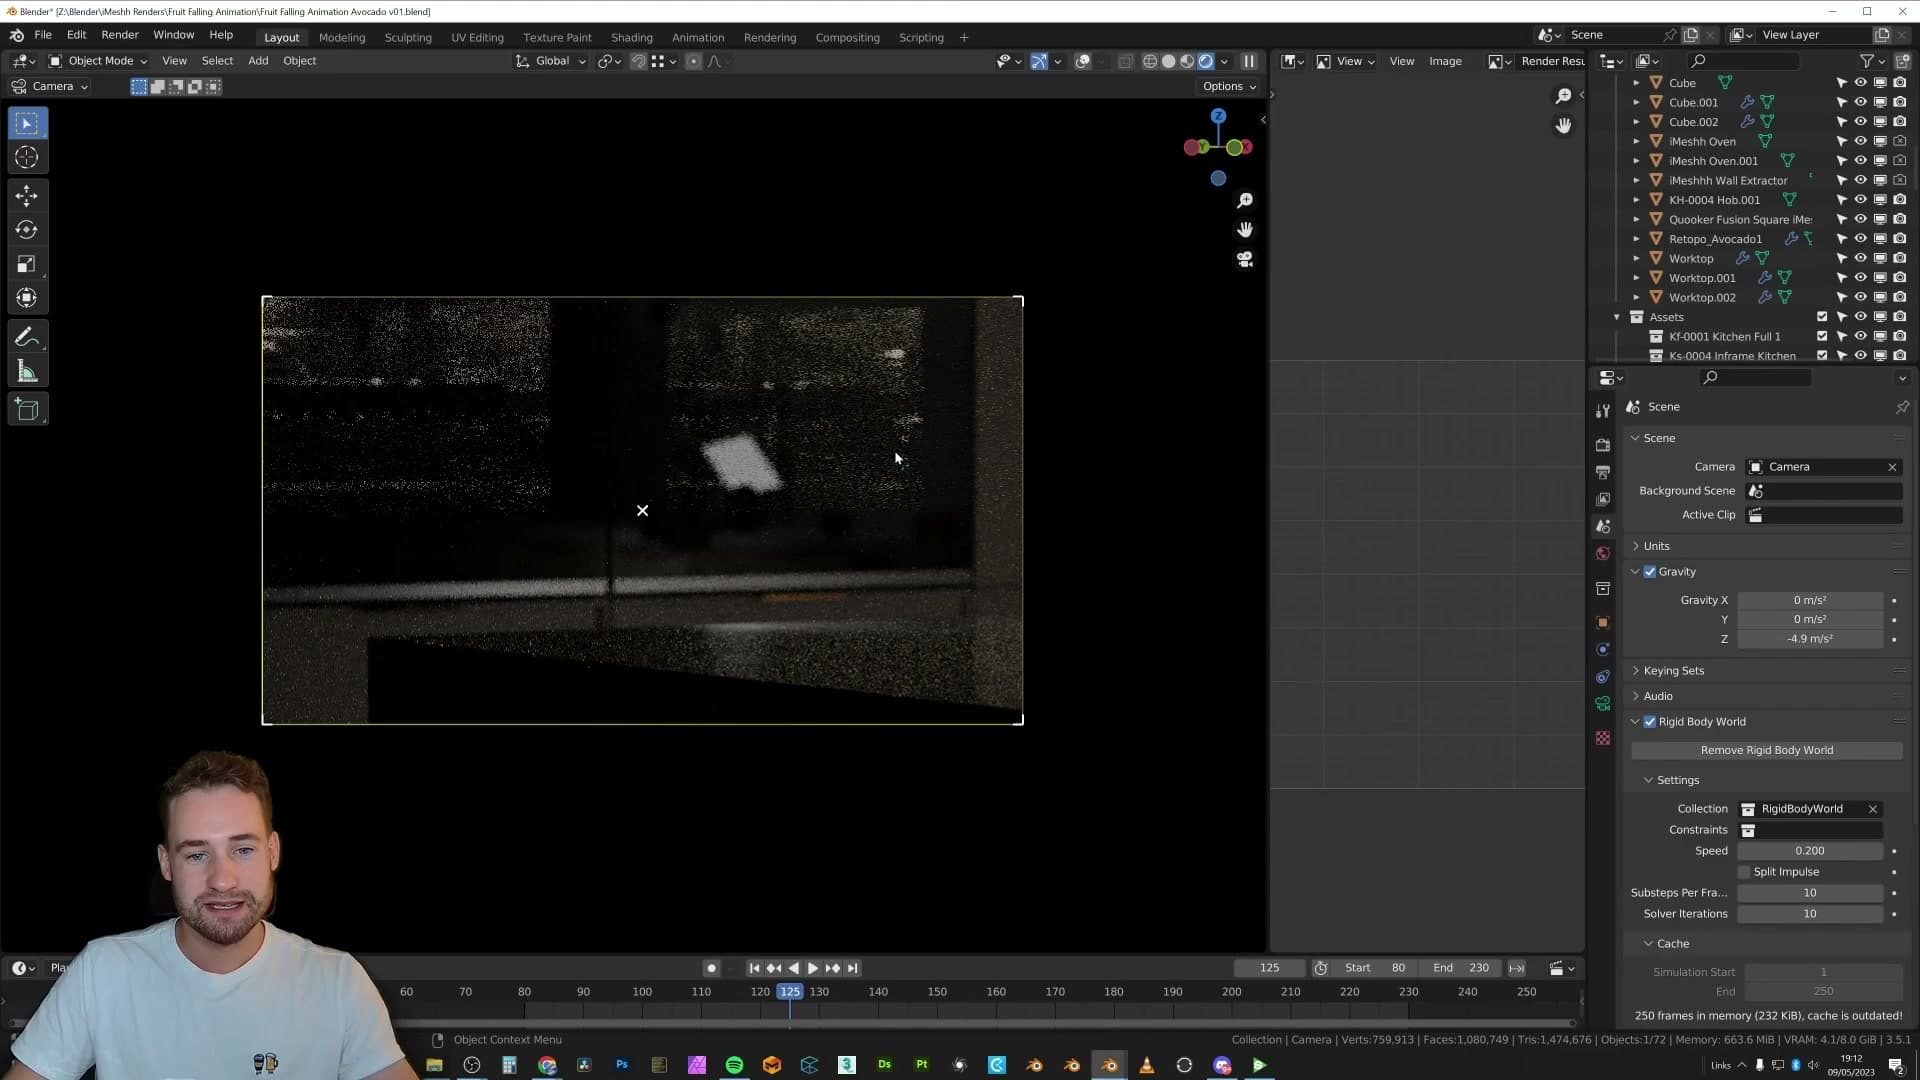Open the Output properties tab

(1603, 472)
